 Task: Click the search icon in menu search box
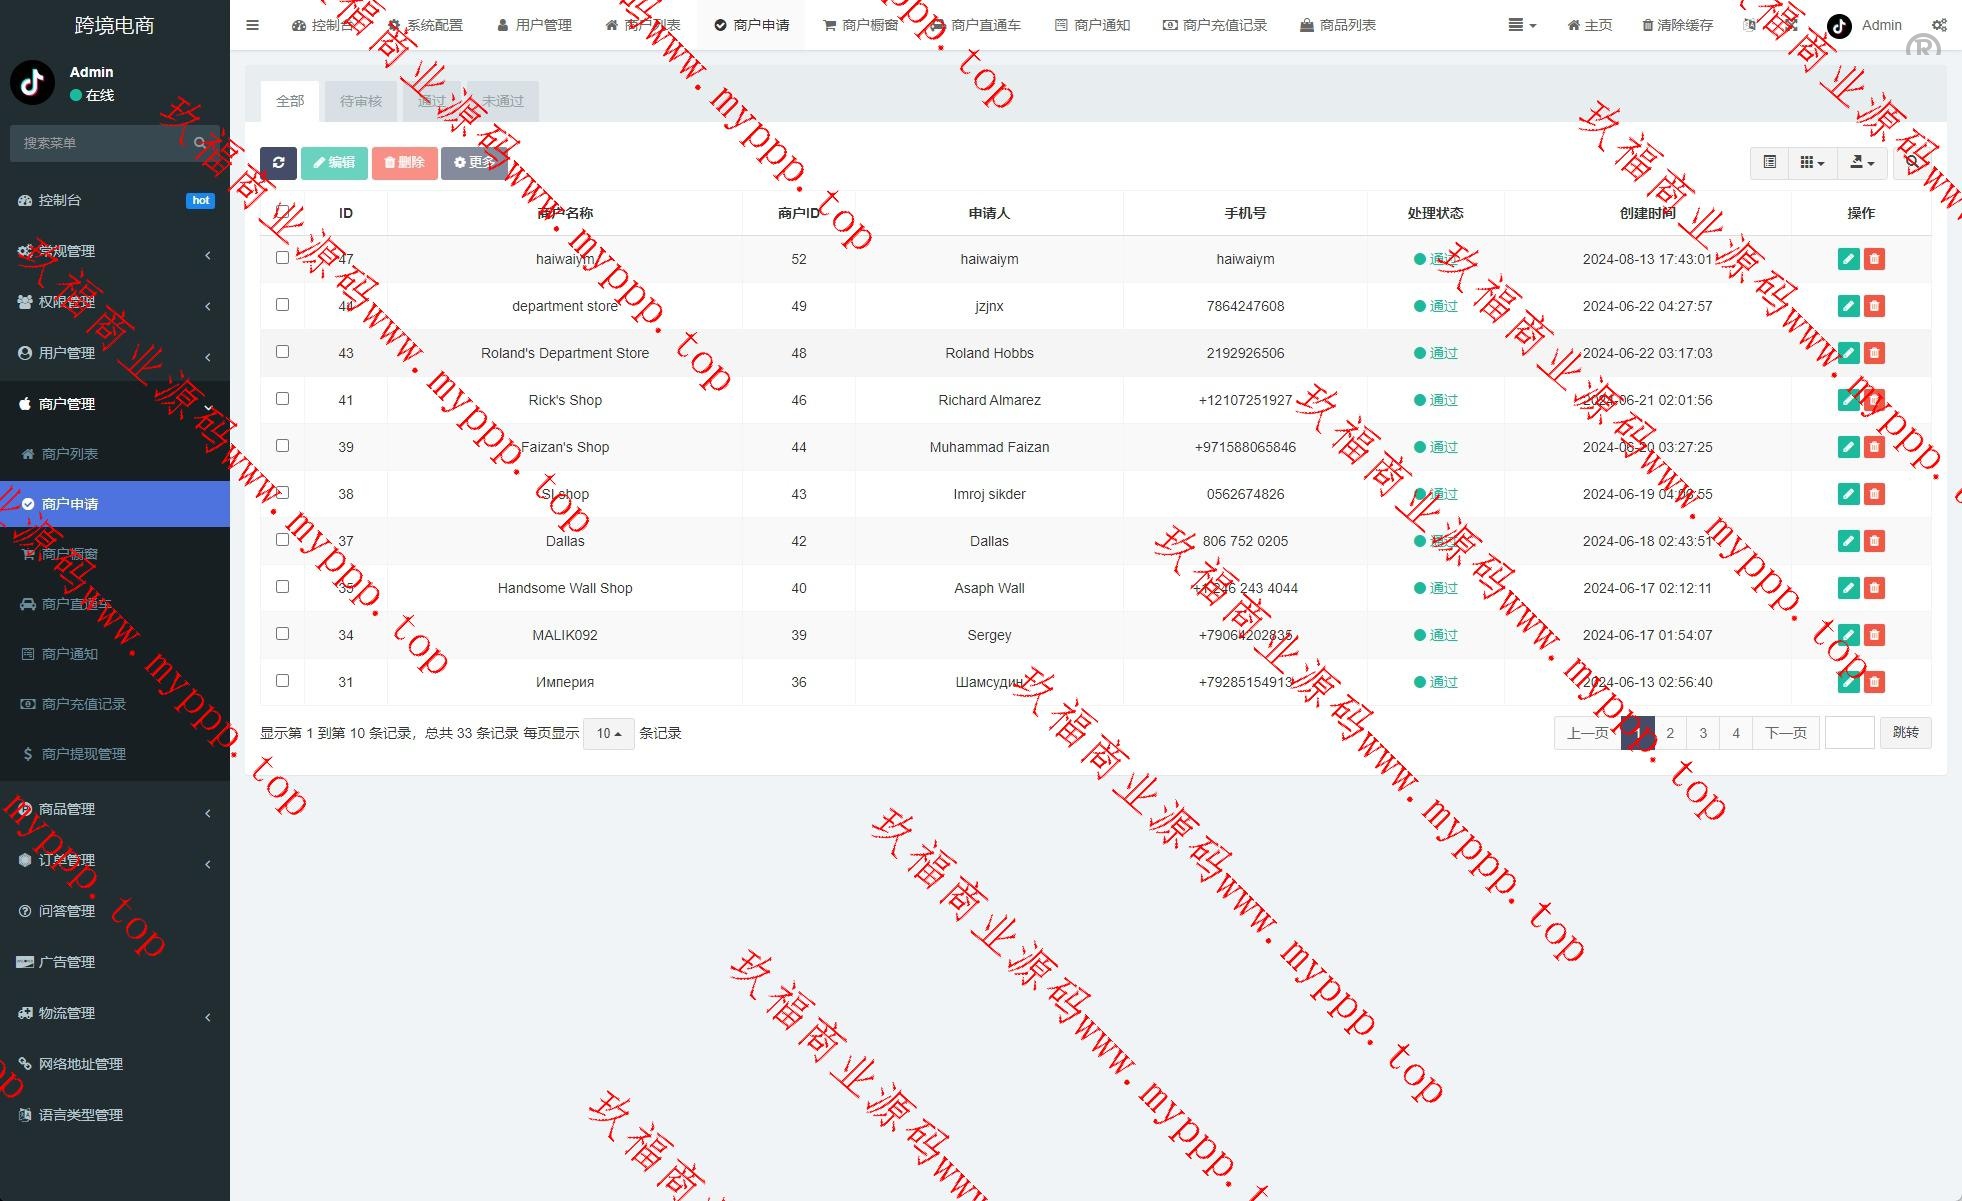click(200, 143)
